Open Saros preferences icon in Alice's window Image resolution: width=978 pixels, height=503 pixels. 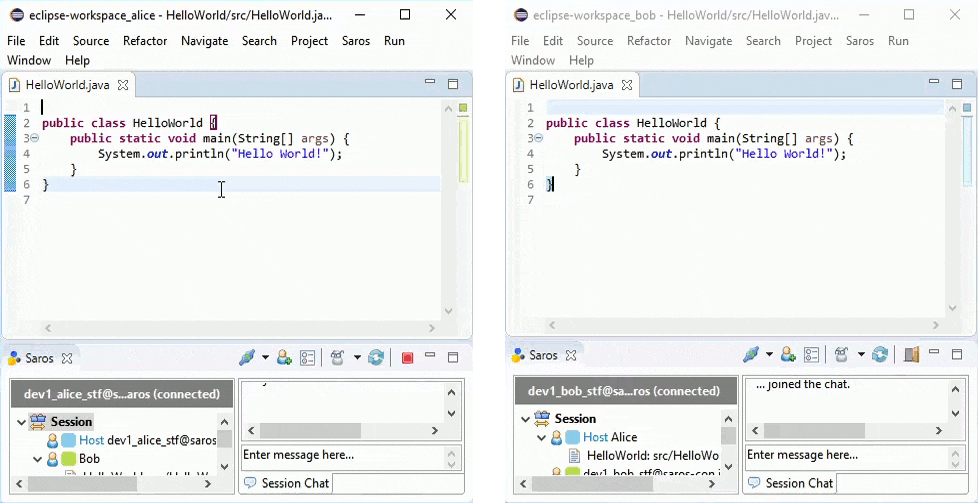[307, 358]
